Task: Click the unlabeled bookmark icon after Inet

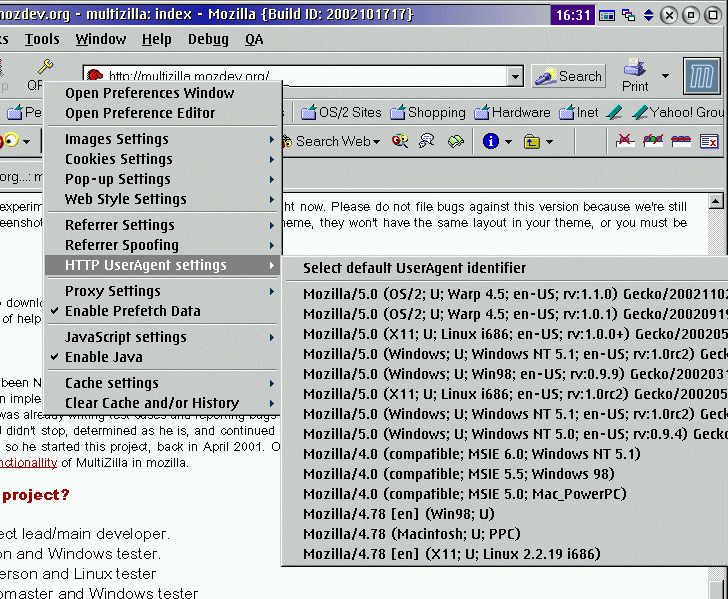Action: 614,112
